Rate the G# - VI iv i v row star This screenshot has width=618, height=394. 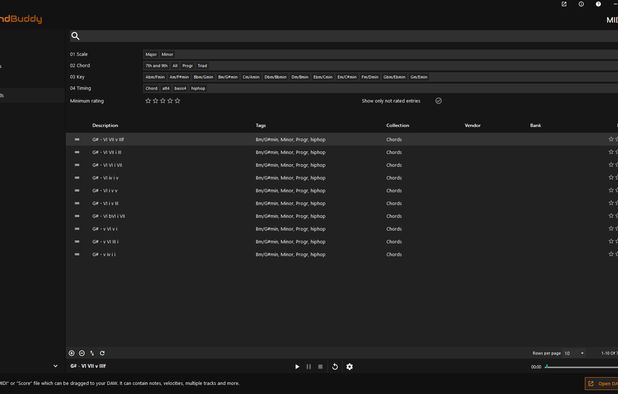tap(611, 178)
